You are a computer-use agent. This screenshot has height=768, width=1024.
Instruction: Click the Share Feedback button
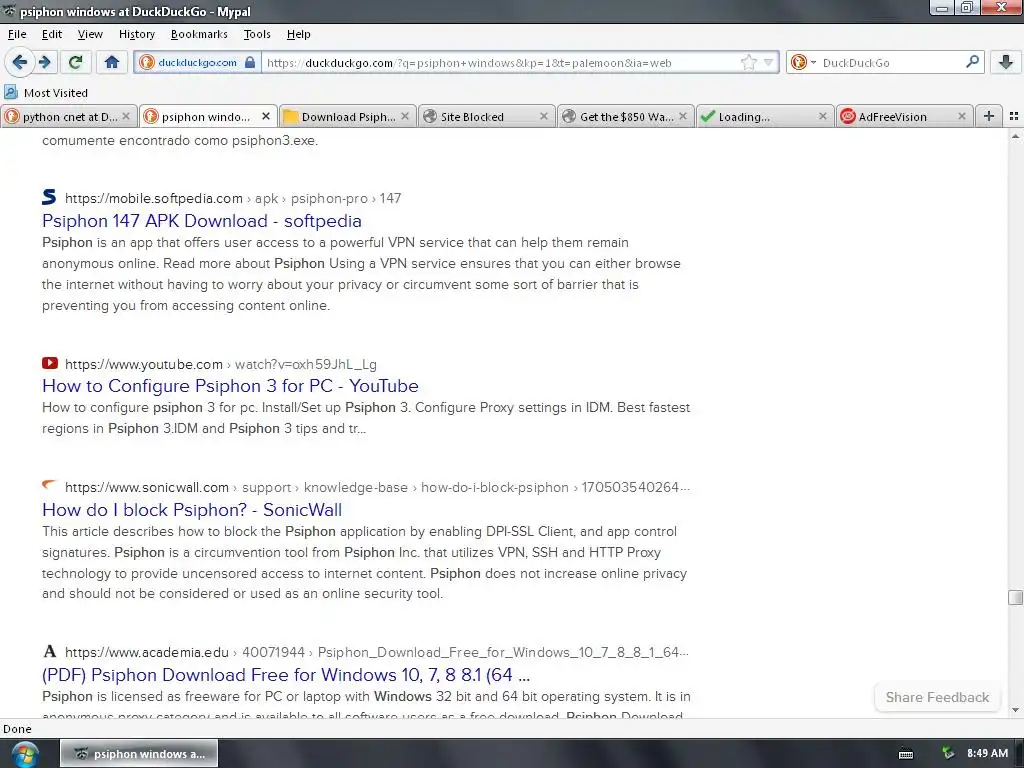937,697
